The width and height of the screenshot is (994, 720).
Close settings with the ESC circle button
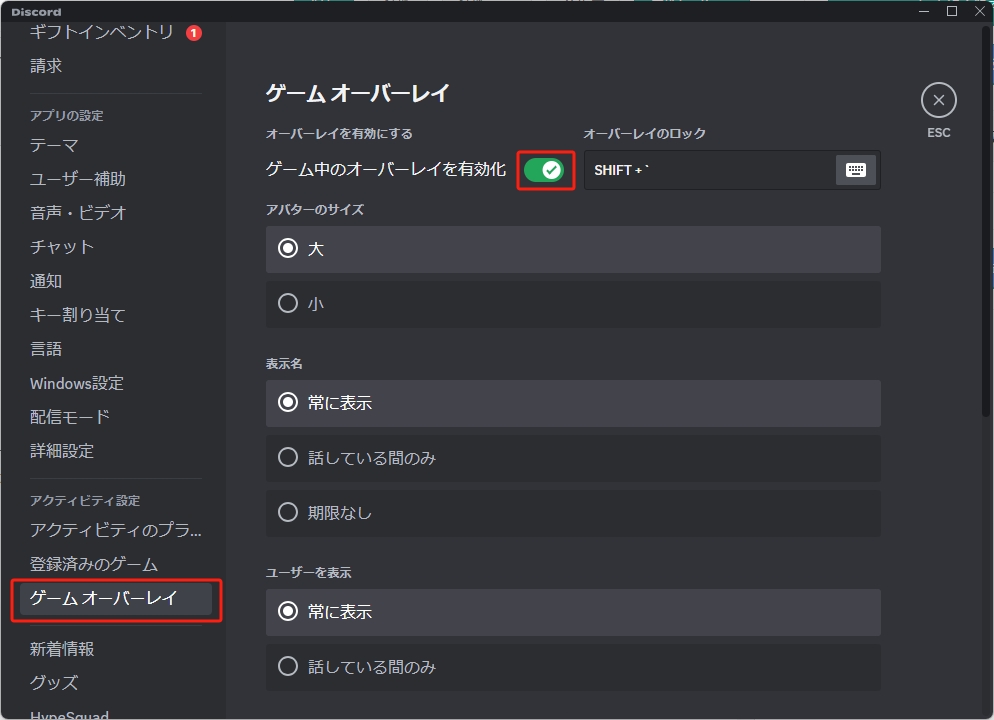[938, 100]
